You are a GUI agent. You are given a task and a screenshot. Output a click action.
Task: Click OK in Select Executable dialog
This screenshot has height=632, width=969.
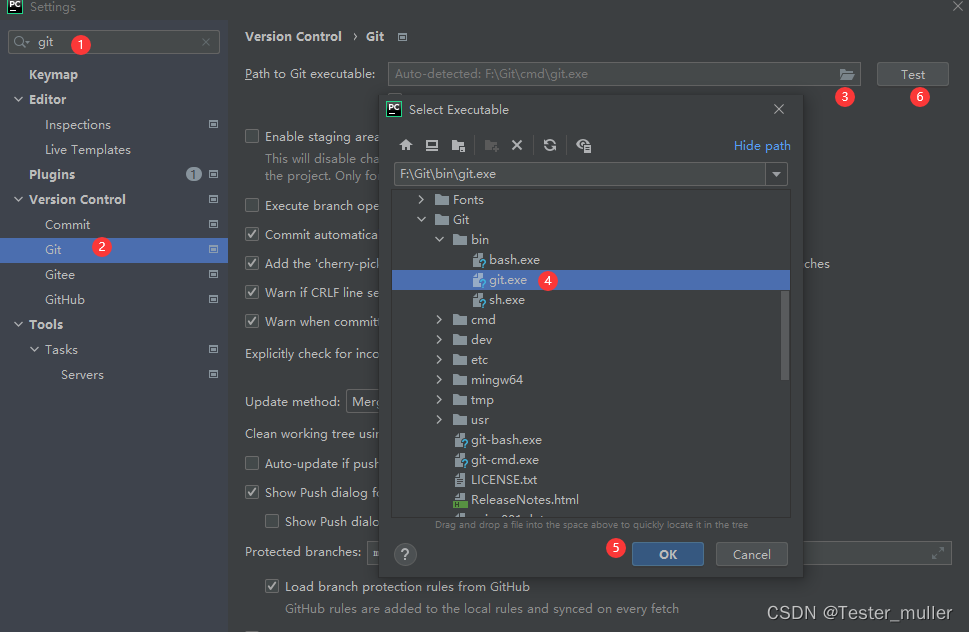click(x=667, y=554)
